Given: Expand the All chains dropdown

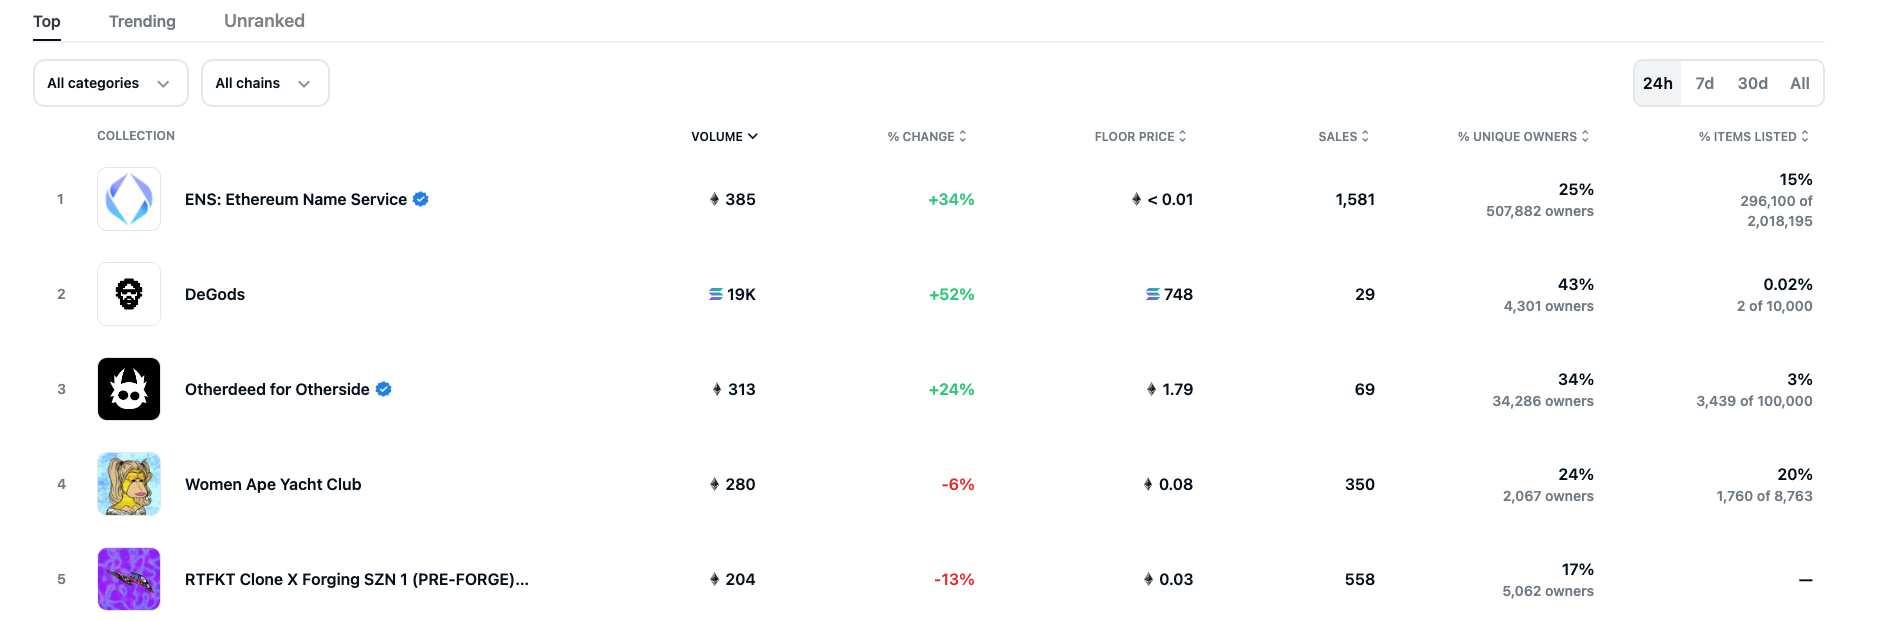Looking at the screenshot, I should pos(265,83).
